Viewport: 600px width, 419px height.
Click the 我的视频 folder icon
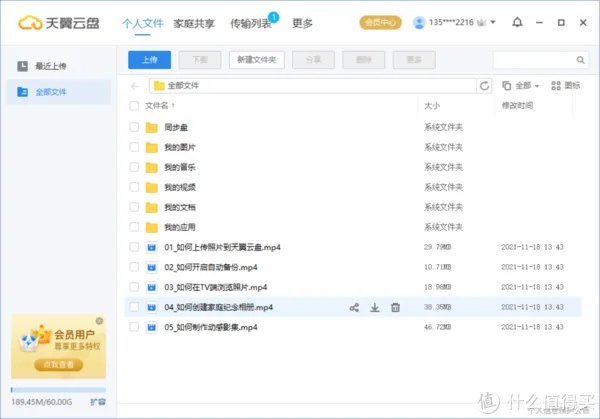pos(152,187)
